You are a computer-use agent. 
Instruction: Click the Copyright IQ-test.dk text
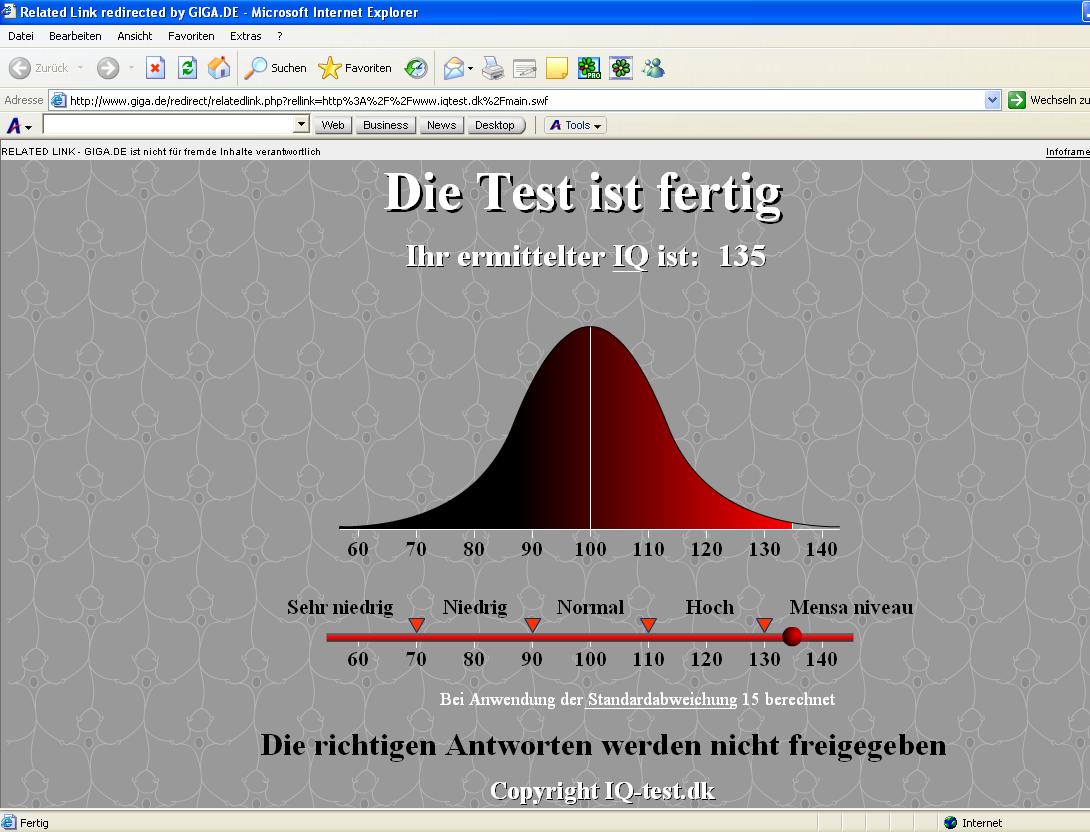coord(603,791)
